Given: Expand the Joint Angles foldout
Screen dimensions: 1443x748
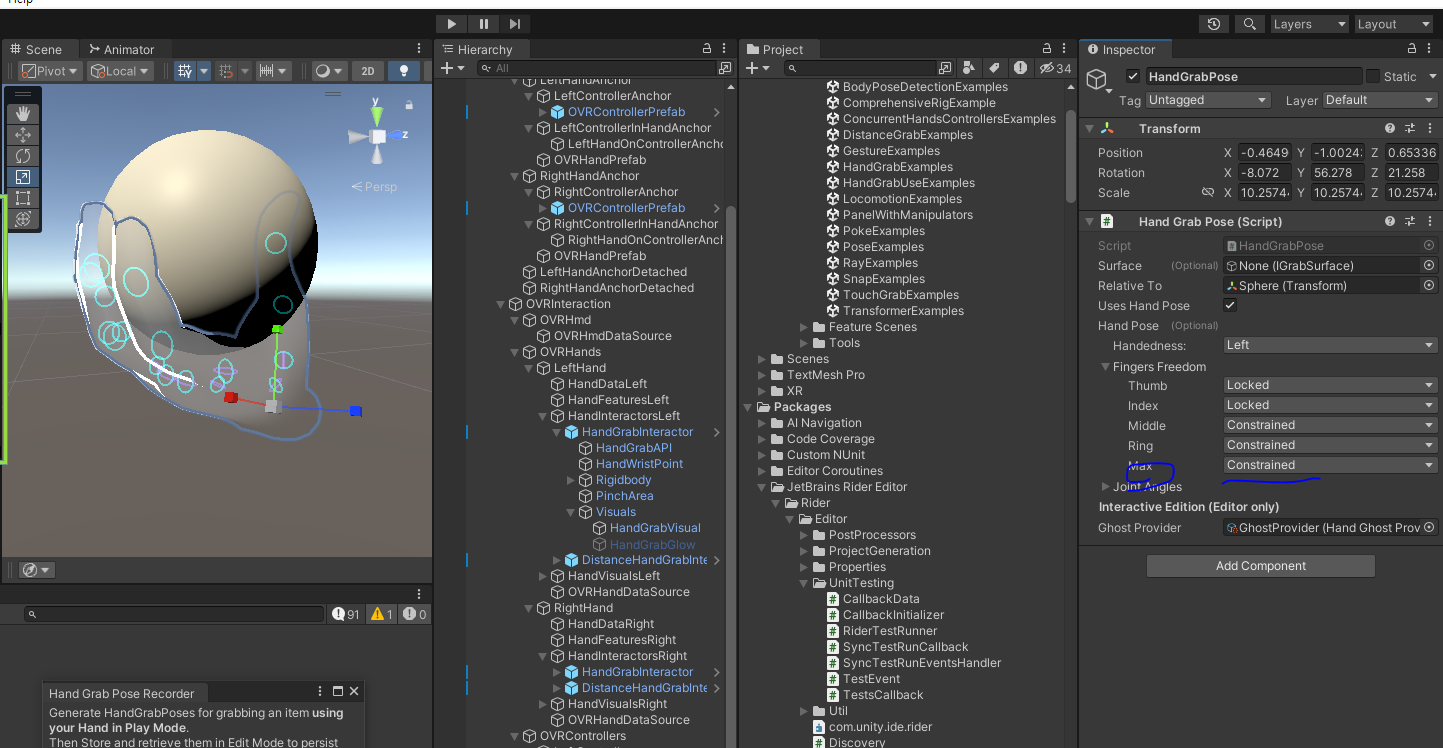Looking at the screenshot, I should point(1106,487).
